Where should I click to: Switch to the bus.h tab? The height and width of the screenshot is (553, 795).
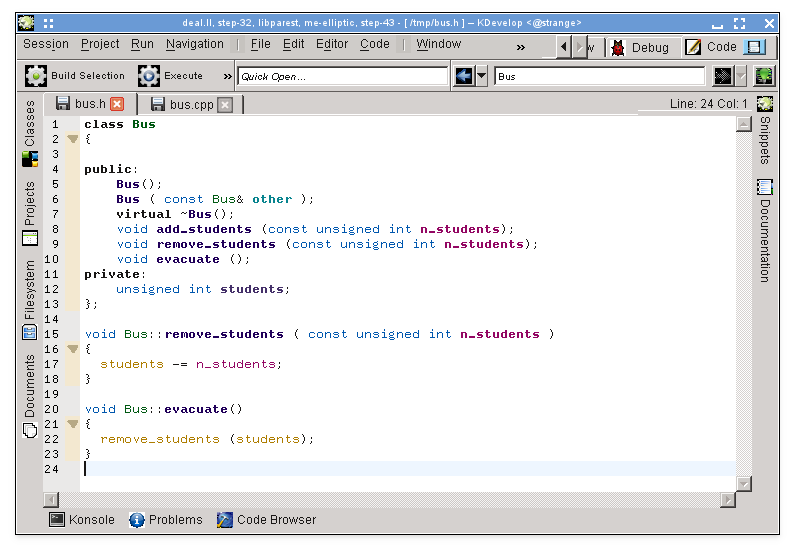tap(90, 104)
